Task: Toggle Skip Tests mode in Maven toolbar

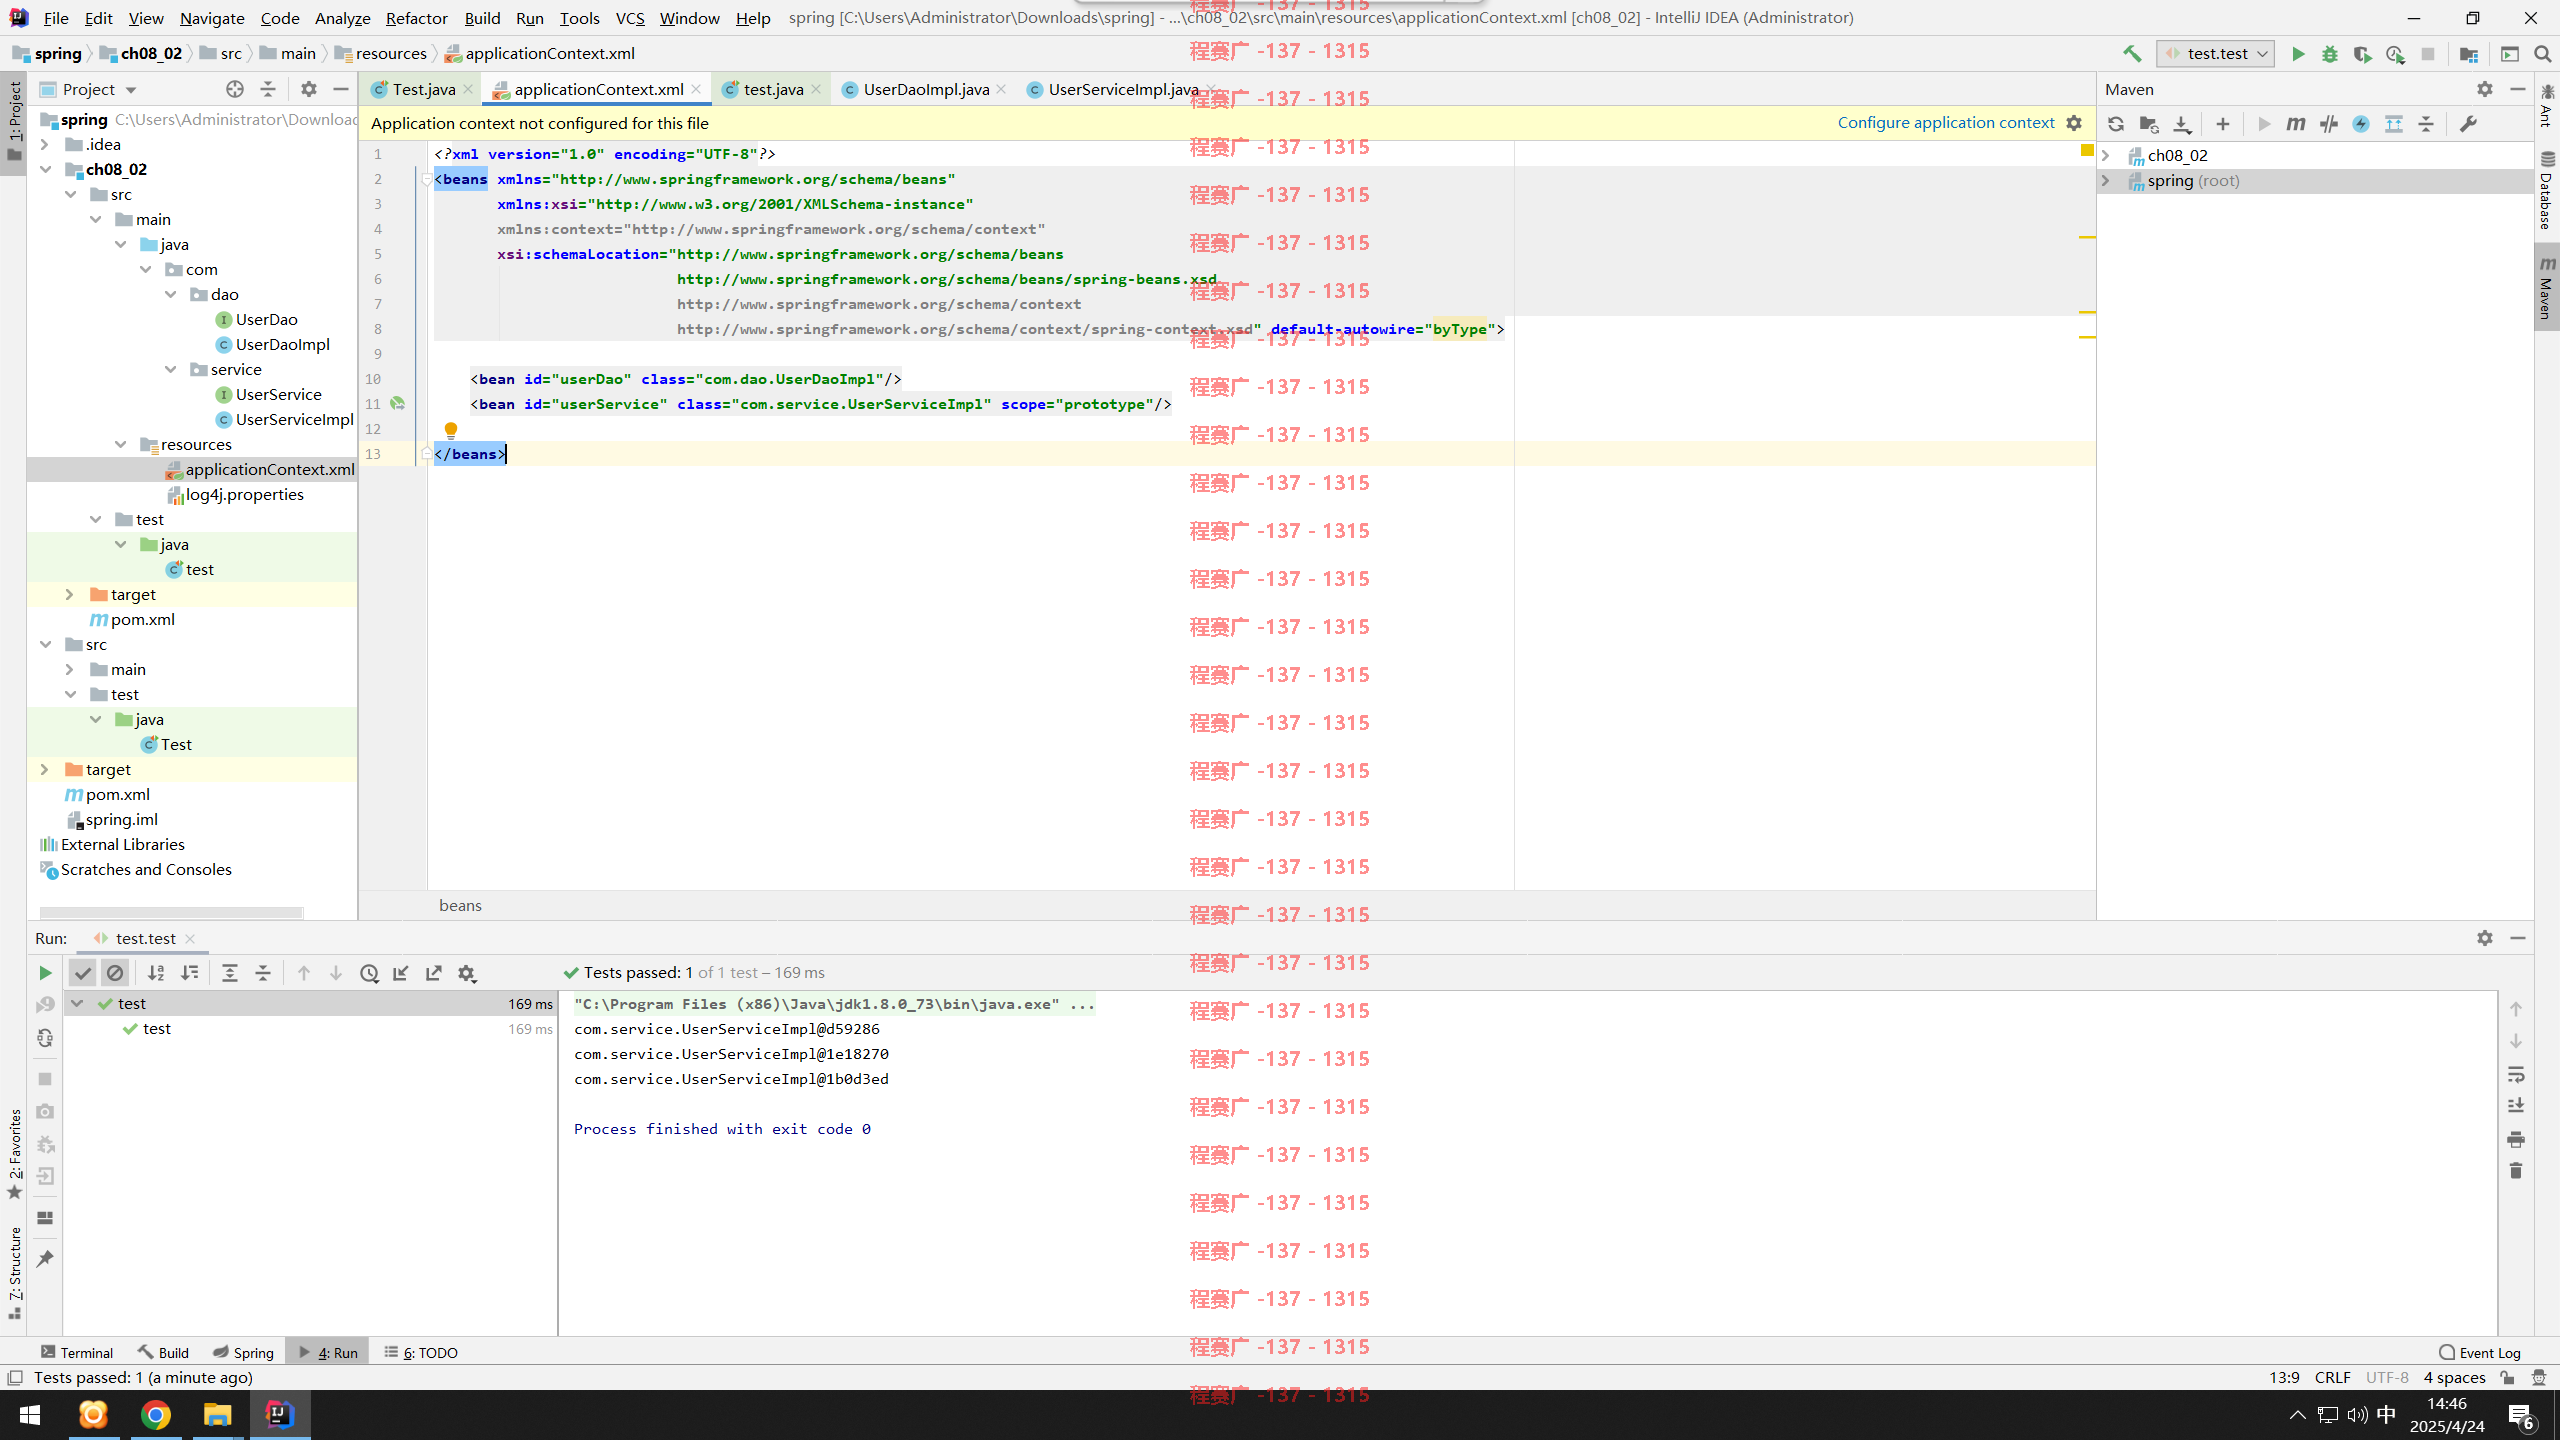Action: pyautogui.click(x=2361, y=124)
